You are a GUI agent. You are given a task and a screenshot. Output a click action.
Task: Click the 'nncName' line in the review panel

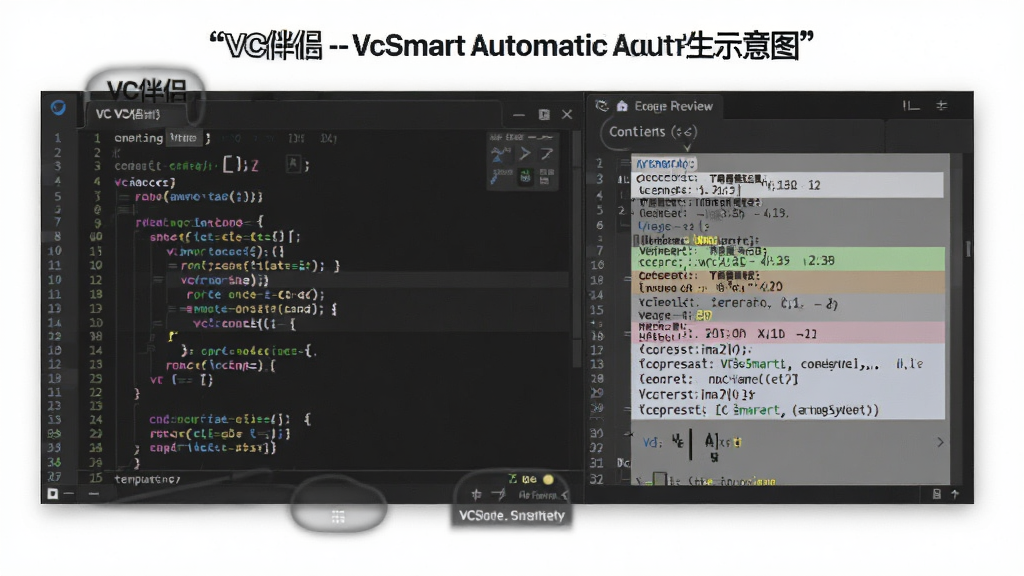pos(718,379)
